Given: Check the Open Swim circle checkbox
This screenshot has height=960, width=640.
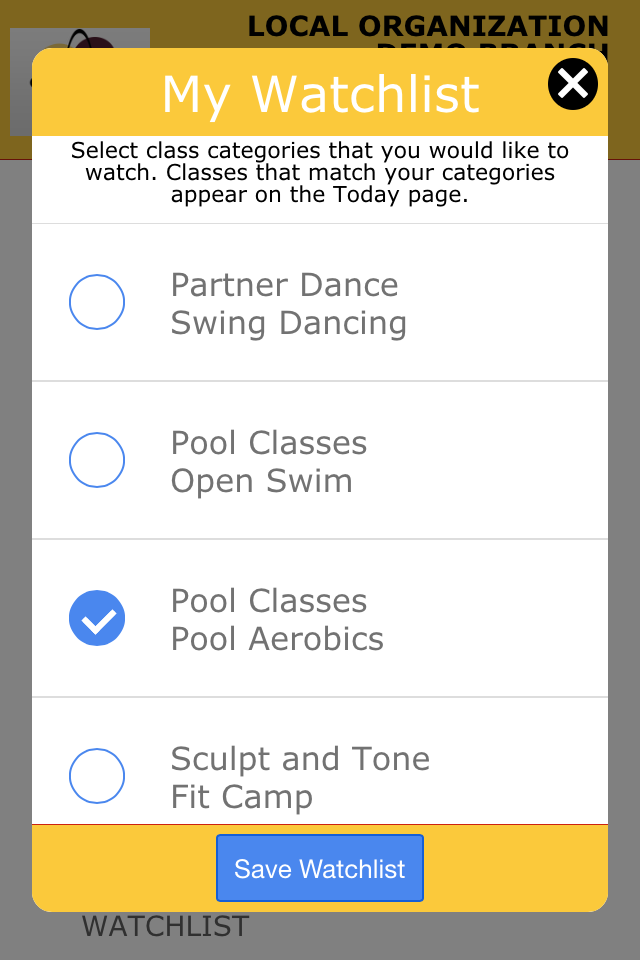Looking at the screenshot, I should [97, 460].
